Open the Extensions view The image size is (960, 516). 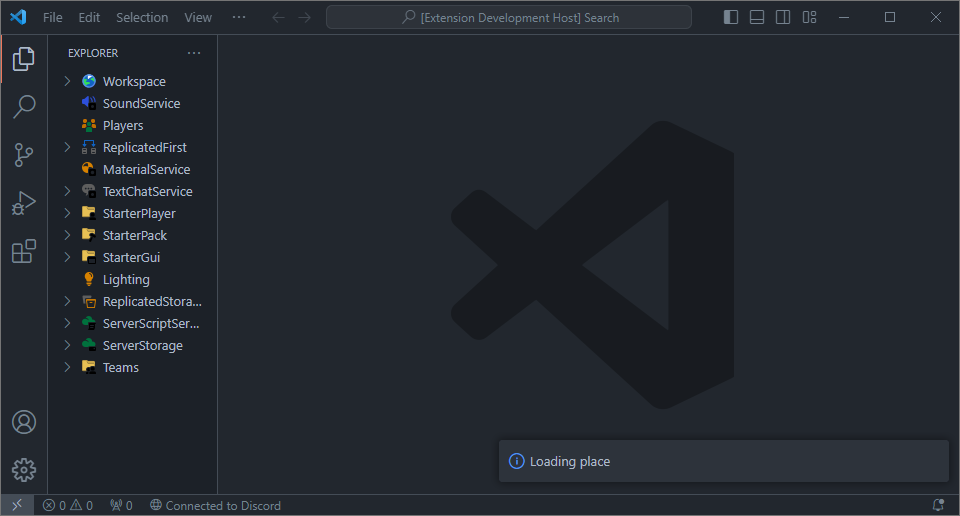pos(24,251)
